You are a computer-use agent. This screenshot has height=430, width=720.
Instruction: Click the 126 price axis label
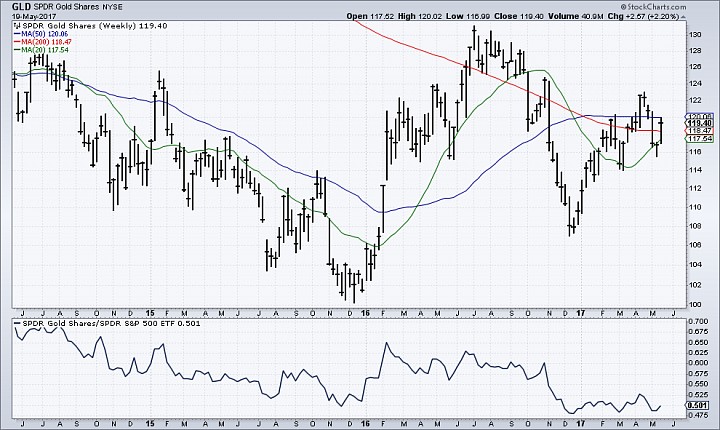[694, 67]
